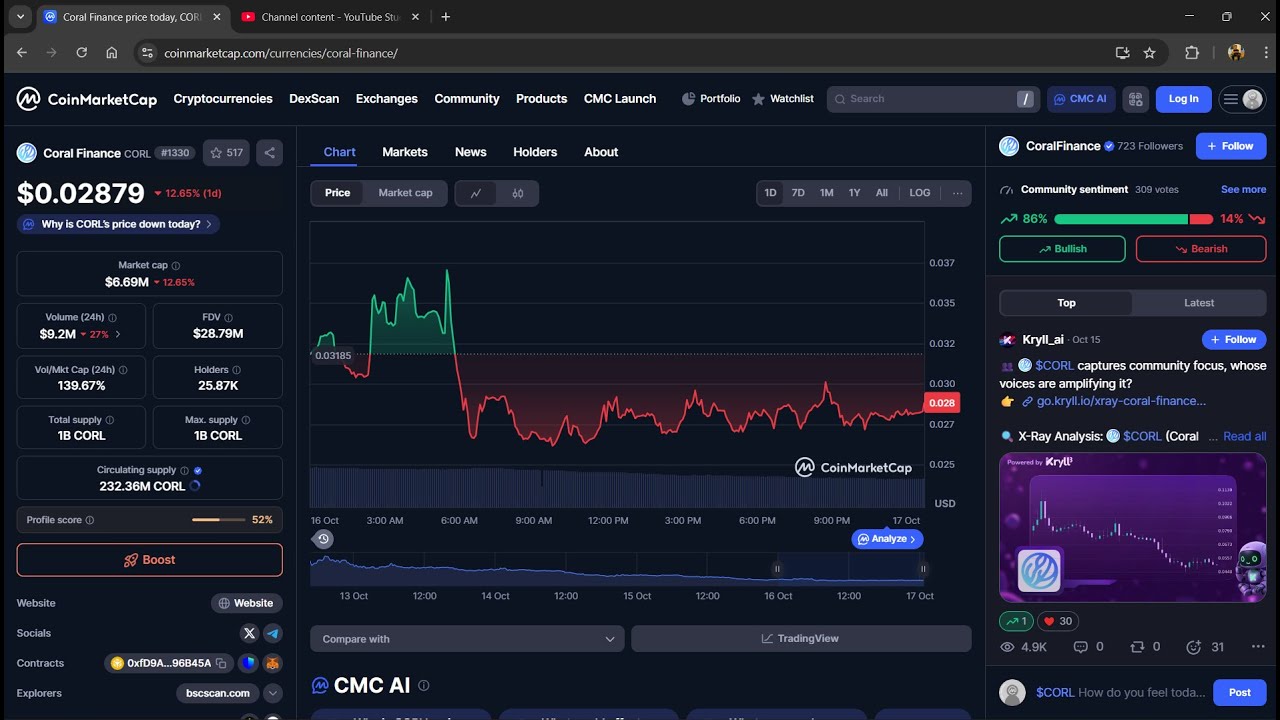Click the Log In button
The width and height of the screenshot is (1280, 720).
(1183, 99)
